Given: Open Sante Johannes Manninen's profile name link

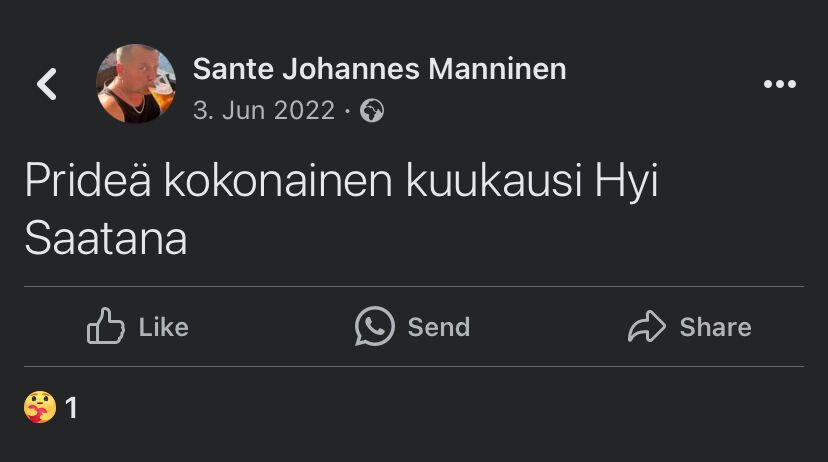Looking at the screenshot, I should tap(379, 69).
